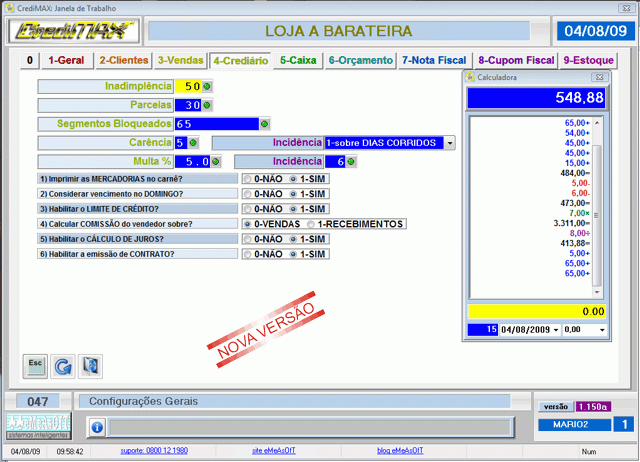
Task: Click green indicator next to Inadimplência
Action: pyautogui.click(x=208, y=87)
